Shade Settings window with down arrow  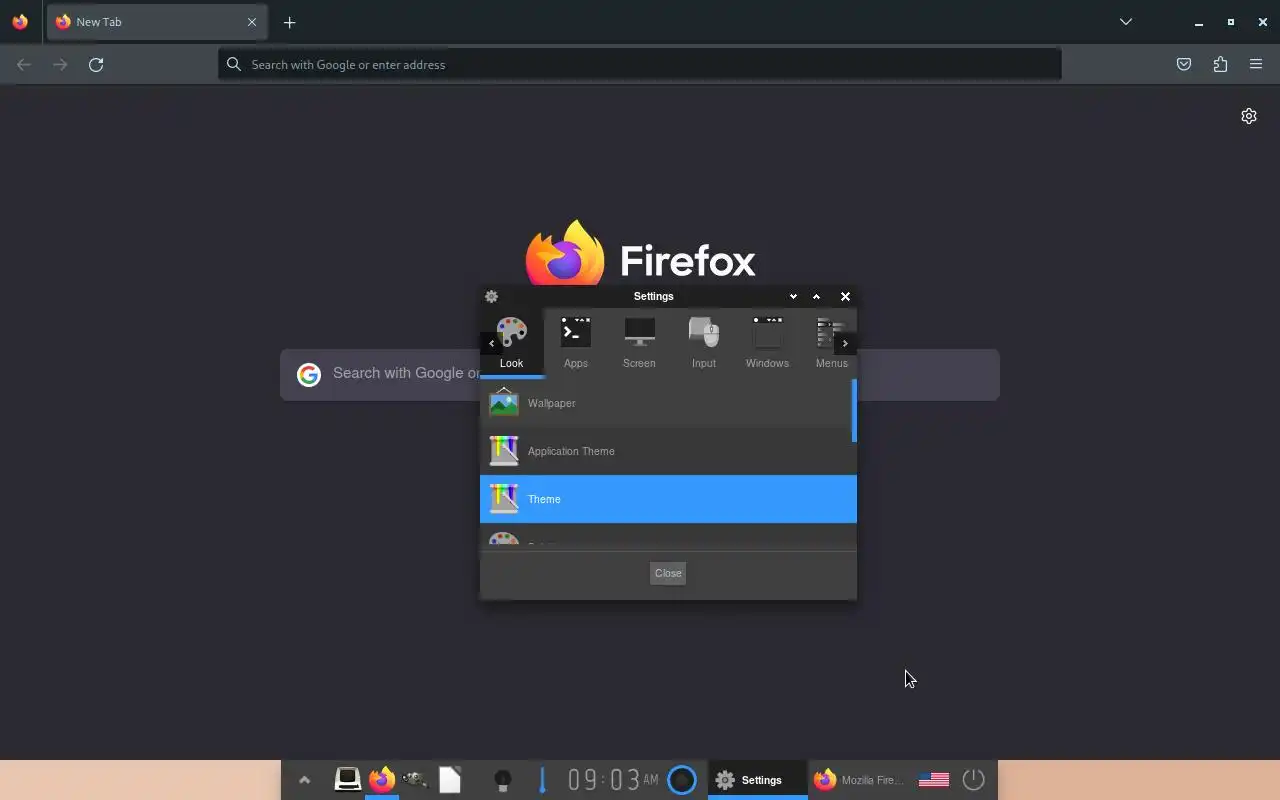pos(793,296)
